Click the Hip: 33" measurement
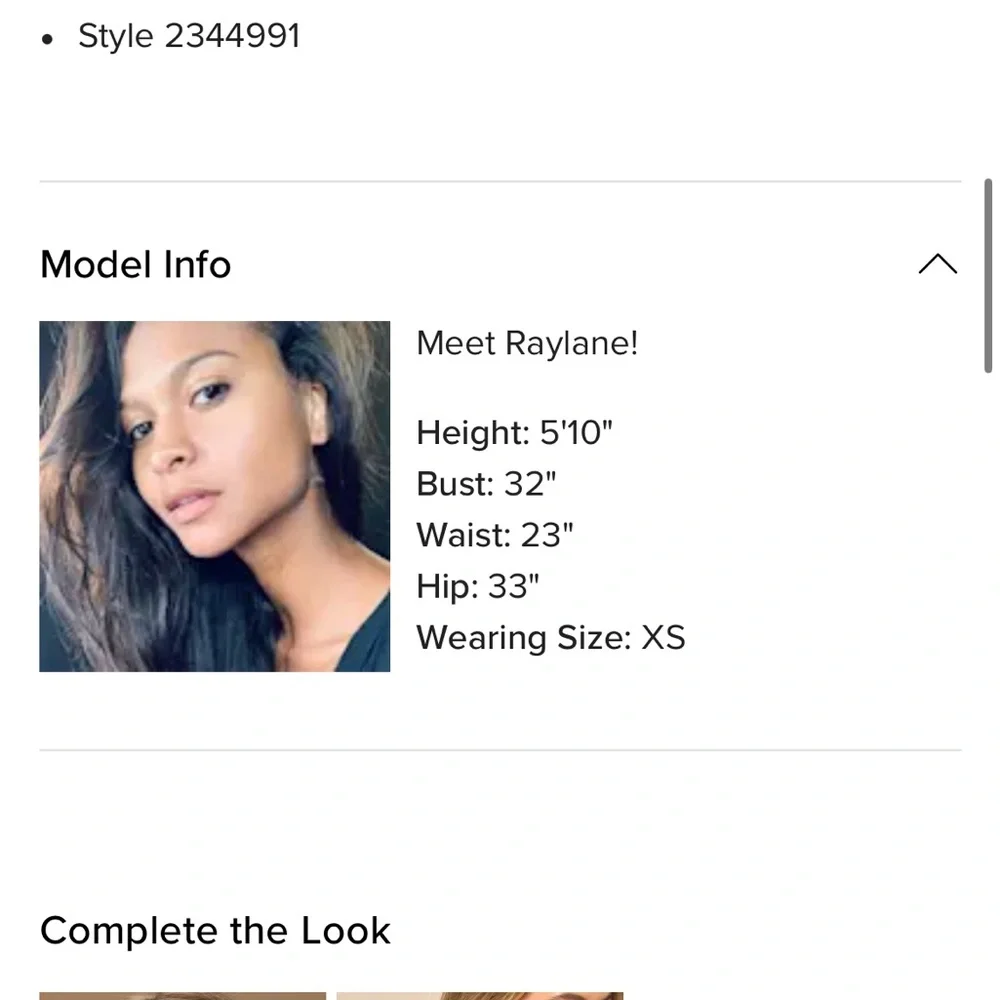1000x1000 pixels. point(478,586)
